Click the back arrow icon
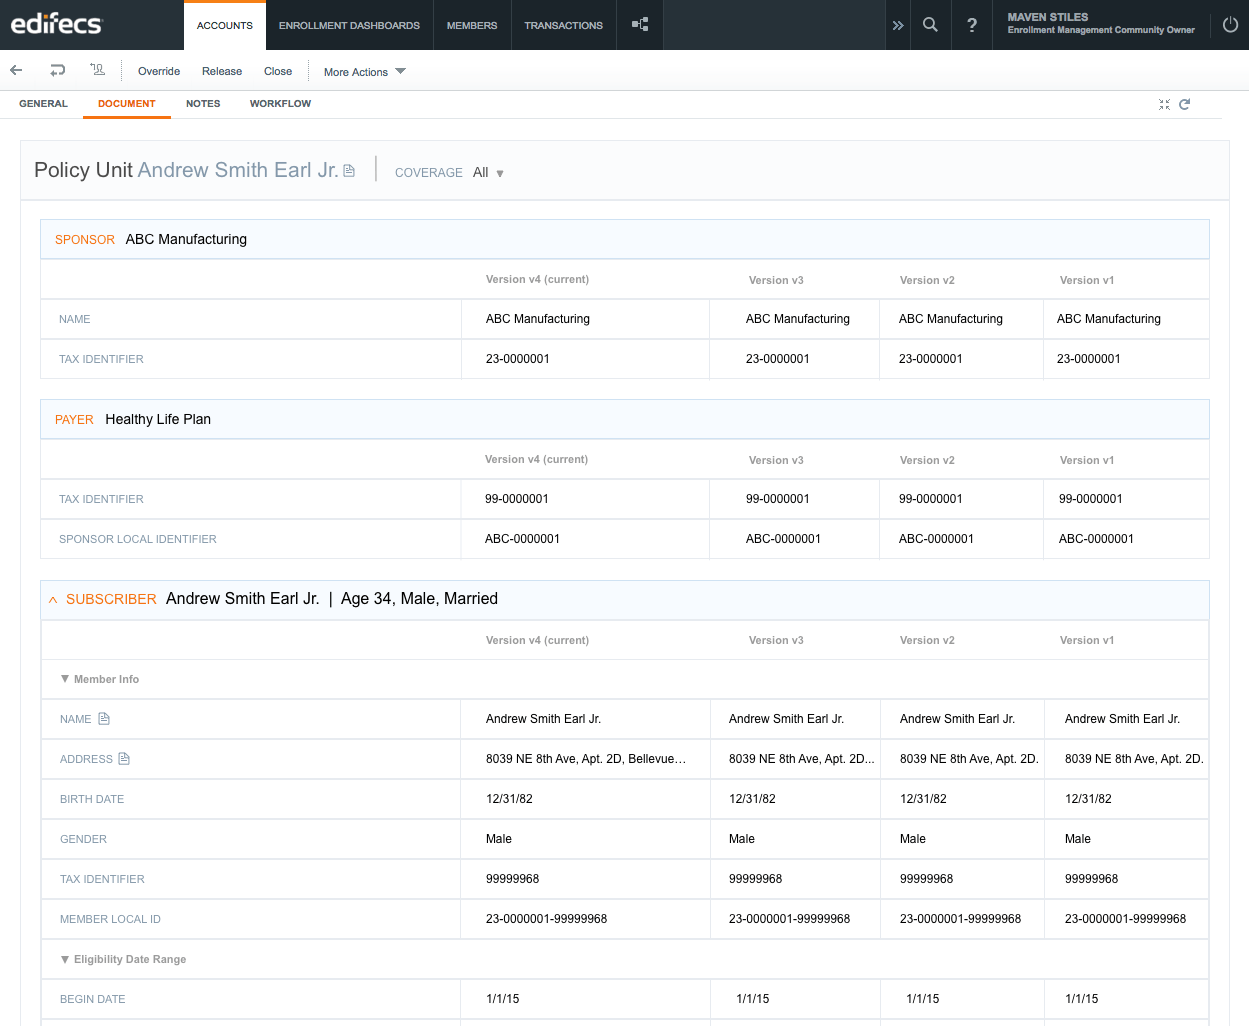The width and height of the screenshot is (1249, 1026). click(x=16, y=70)
